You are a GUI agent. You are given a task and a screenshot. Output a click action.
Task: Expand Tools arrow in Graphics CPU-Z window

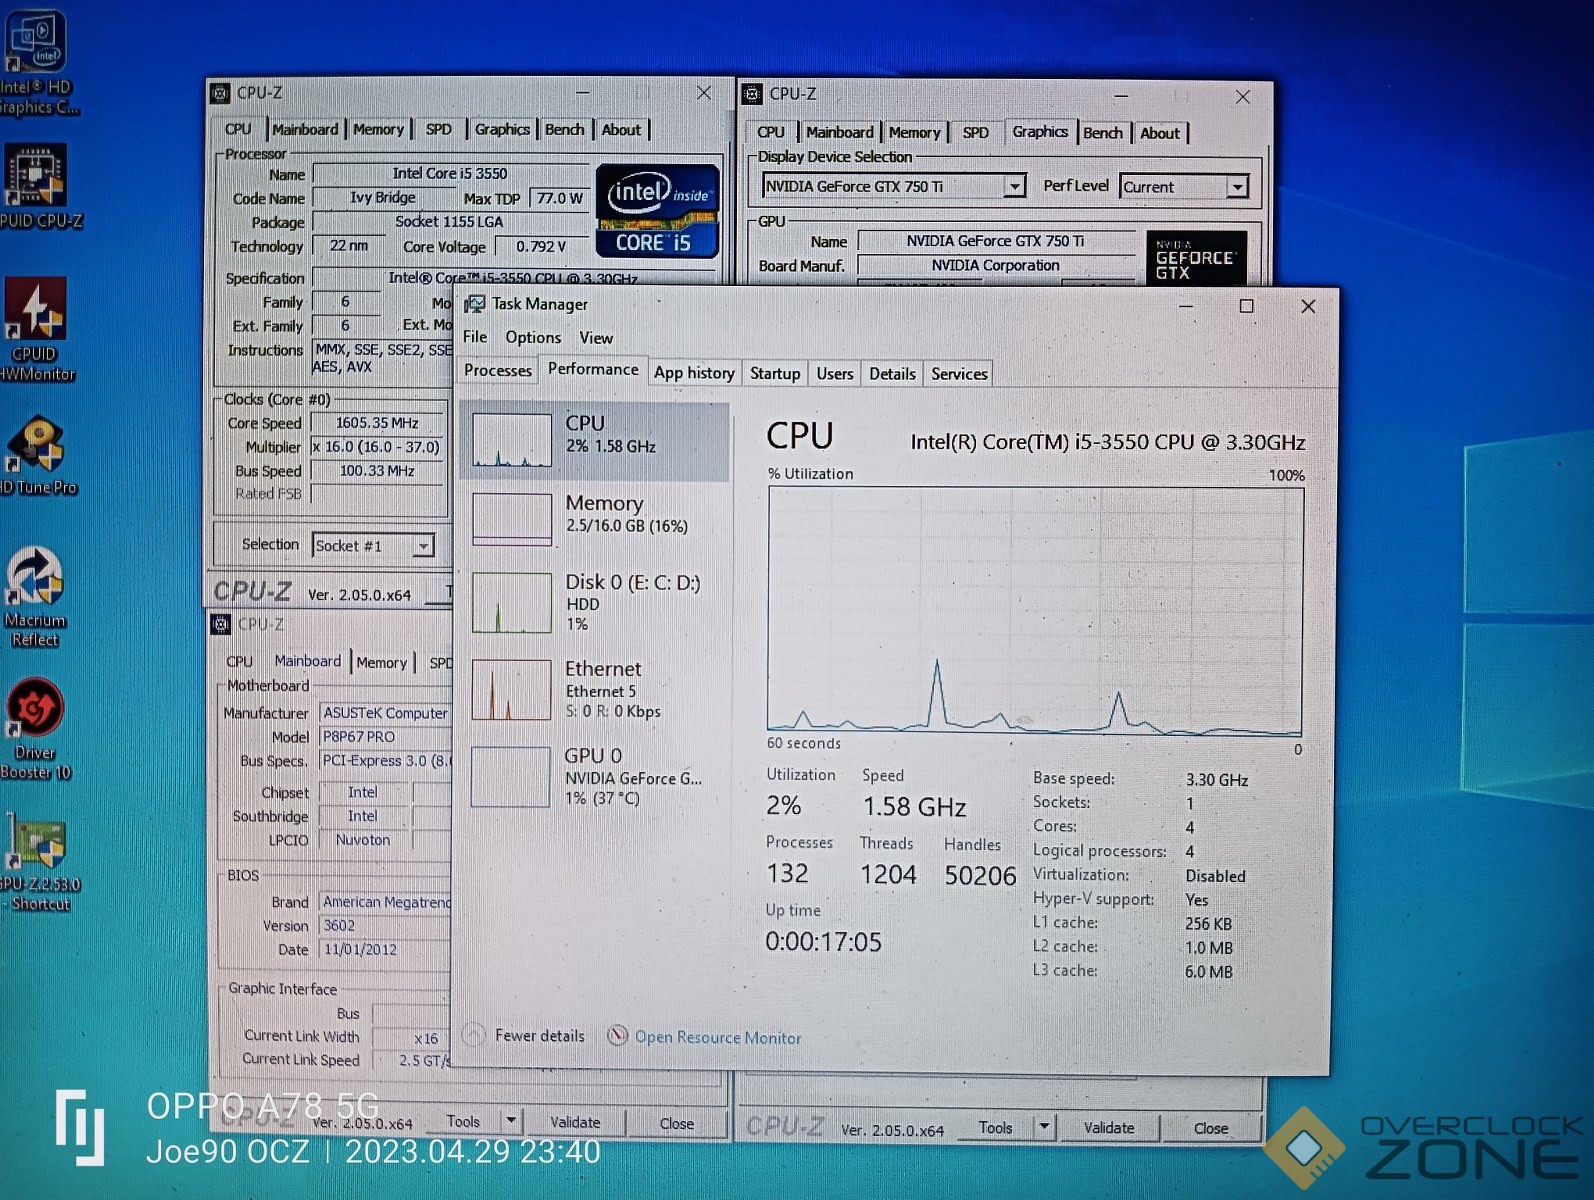(x=1043, y=1127)
